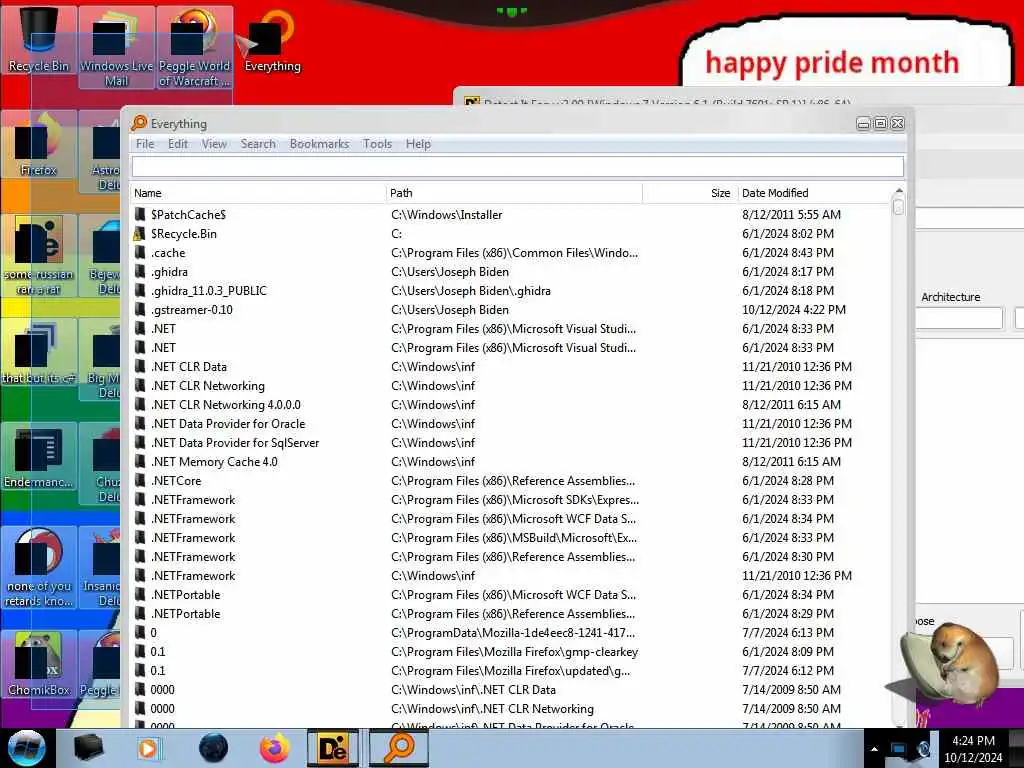Select .NET Data Provider for SqlServer row
The image size is (1024, 768).
[x=510, y=442]
